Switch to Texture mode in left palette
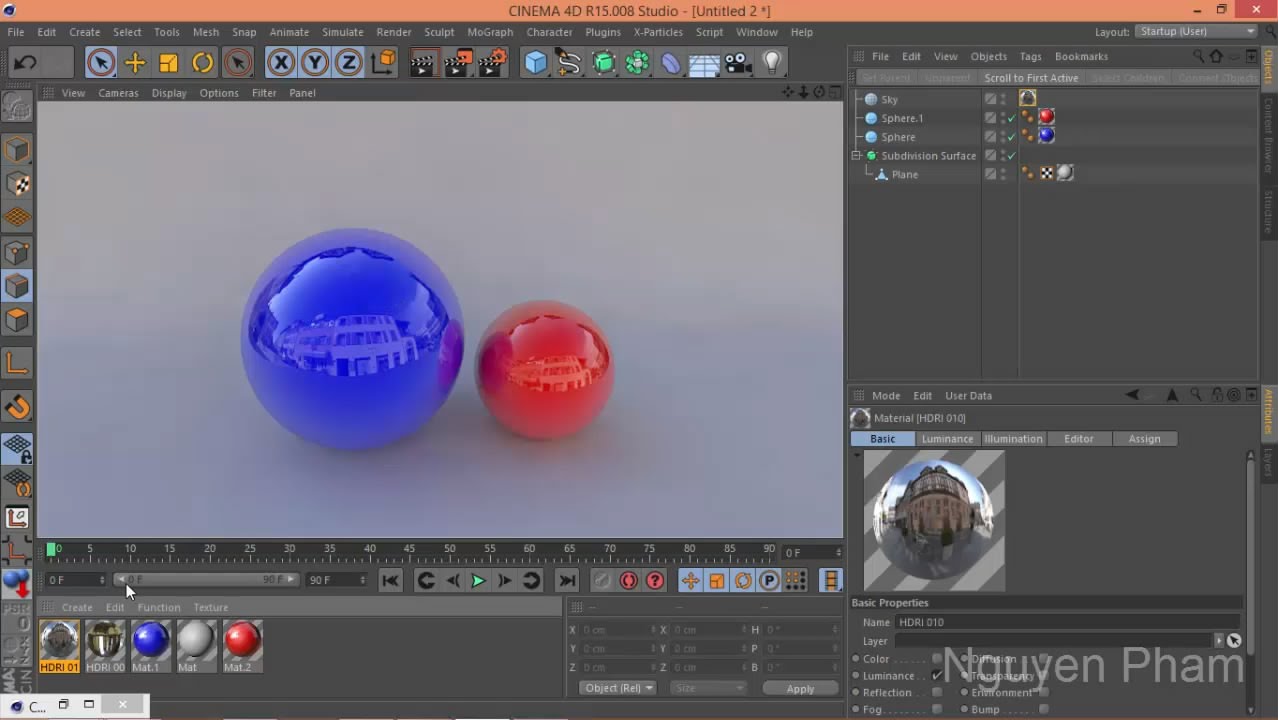The width and height of the screenshot is (1278, 720). pos(17,184)
